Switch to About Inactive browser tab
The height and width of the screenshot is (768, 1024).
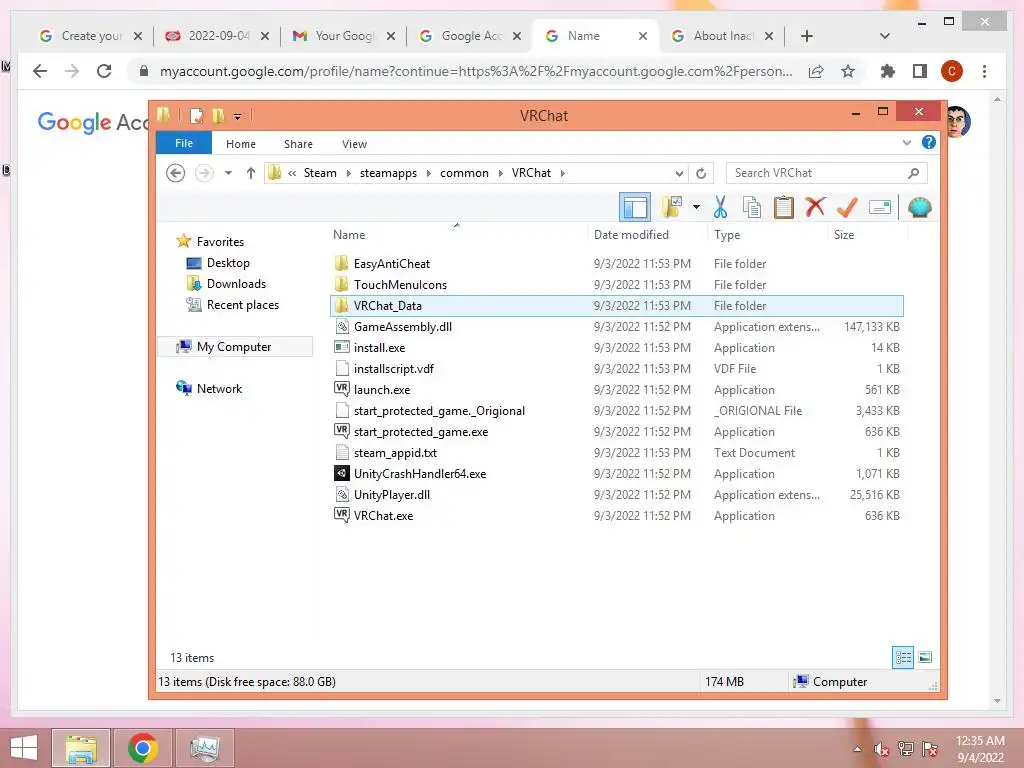coord(722,36)
